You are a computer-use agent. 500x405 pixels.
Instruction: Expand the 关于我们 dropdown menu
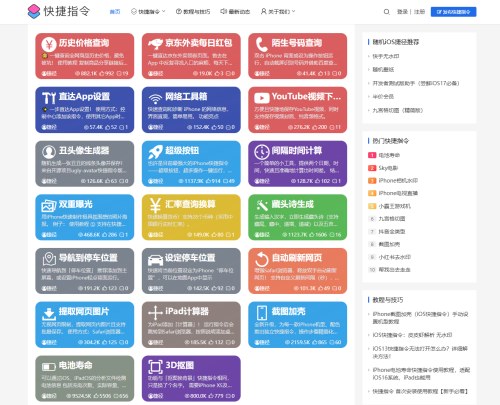click(x=278, y=12)
